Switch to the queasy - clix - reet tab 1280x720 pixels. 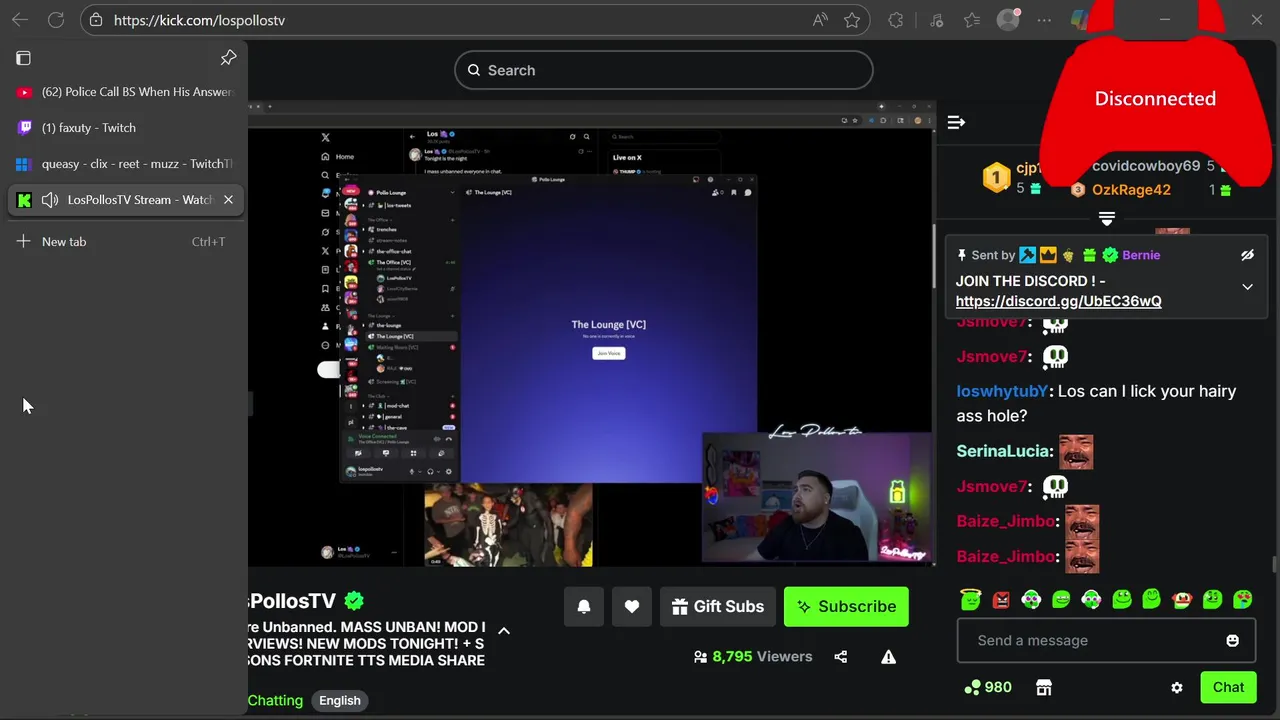coord(124,164)
